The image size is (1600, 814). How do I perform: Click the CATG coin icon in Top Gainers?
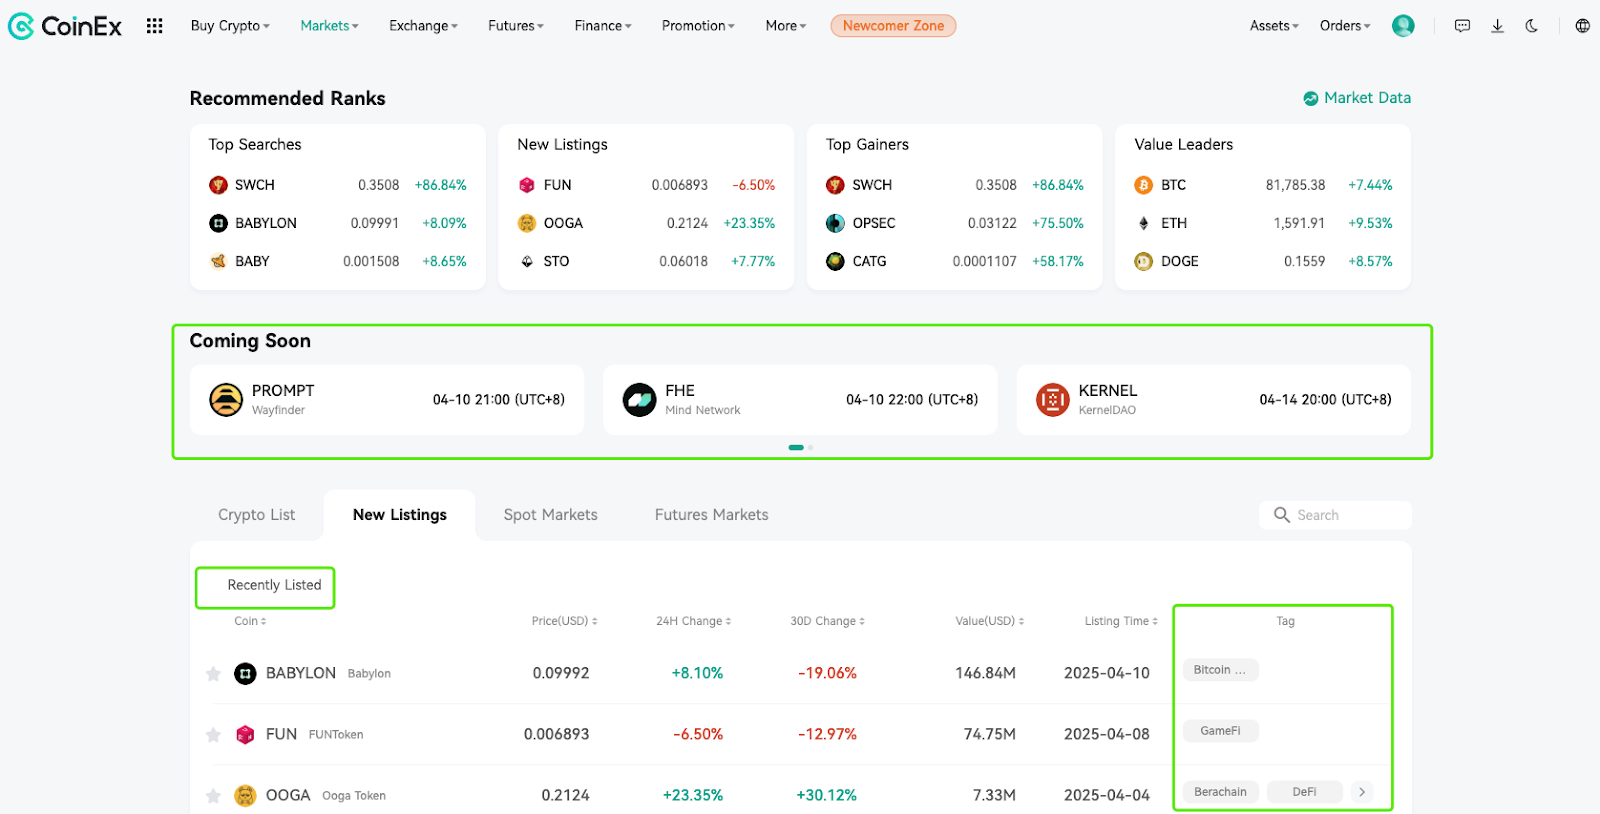pos(835,261)
